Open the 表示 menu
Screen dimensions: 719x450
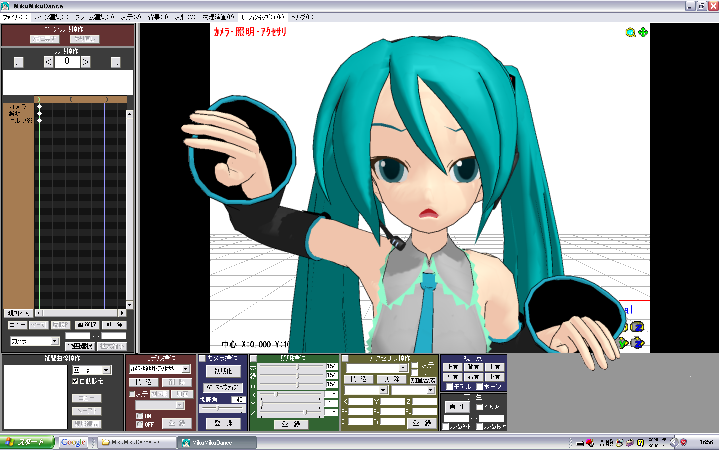pos(131,17)
